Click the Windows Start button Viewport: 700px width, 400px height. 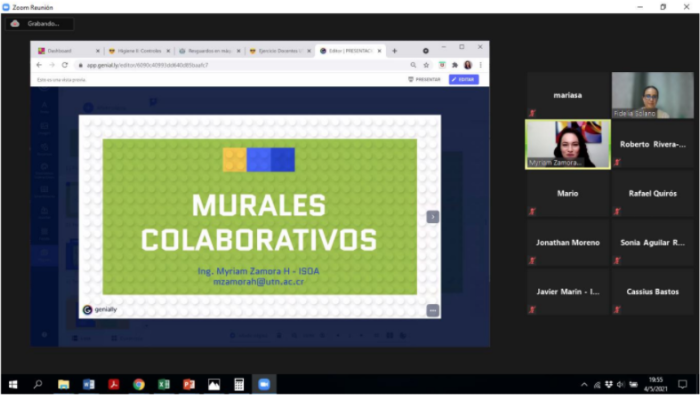coord(13,384)
